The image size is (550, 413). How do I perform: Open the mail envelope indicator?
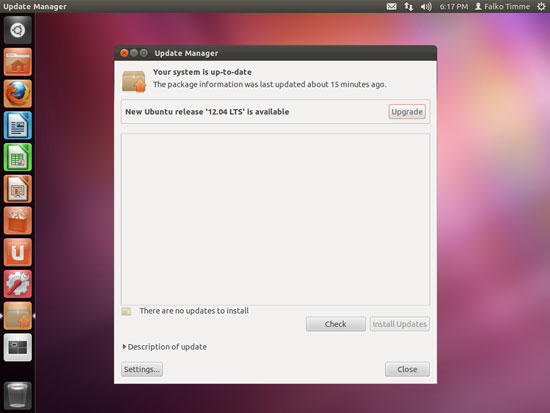(x=391, y=6)
